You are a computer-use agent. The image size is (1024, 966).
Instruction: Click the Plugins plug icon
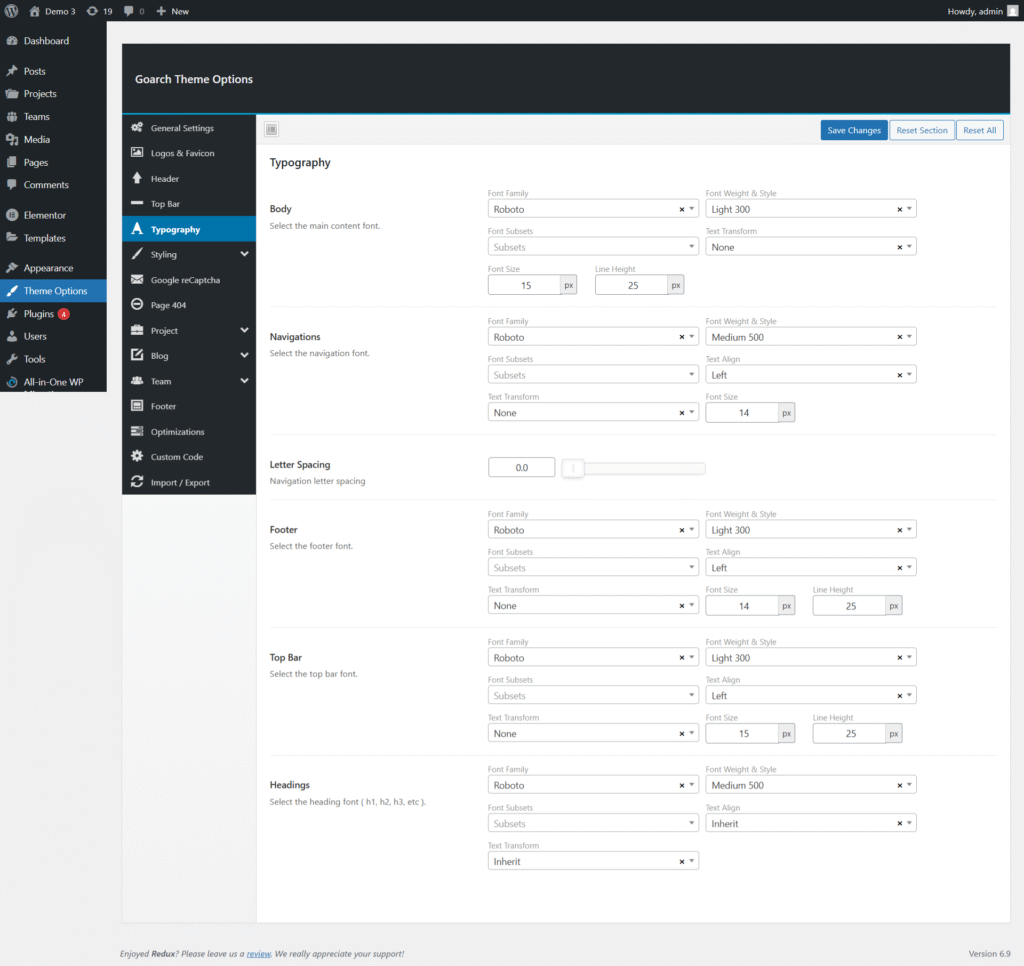(12, 314)
